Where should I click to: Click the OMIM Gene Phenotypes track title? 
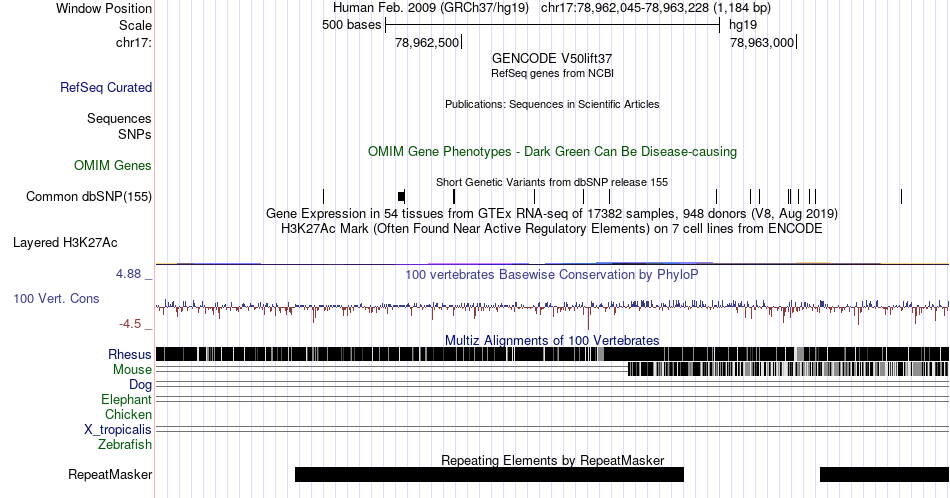click(x=552, y=151)
